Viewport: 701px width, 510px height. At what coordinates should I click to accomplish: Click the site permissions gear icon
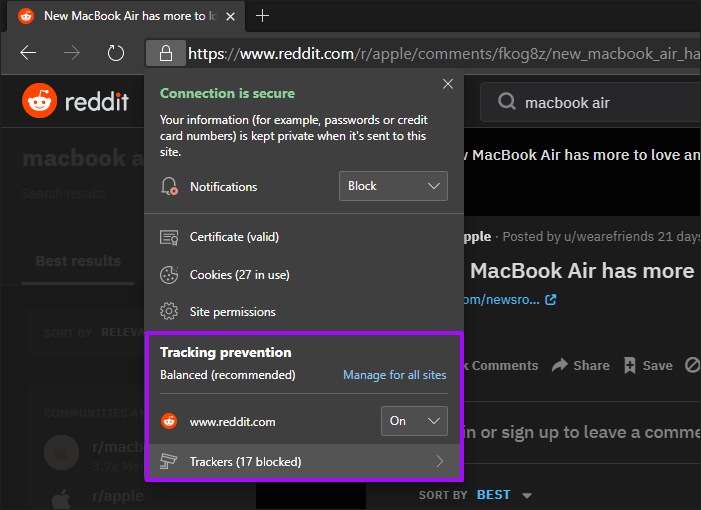(169, 311)
